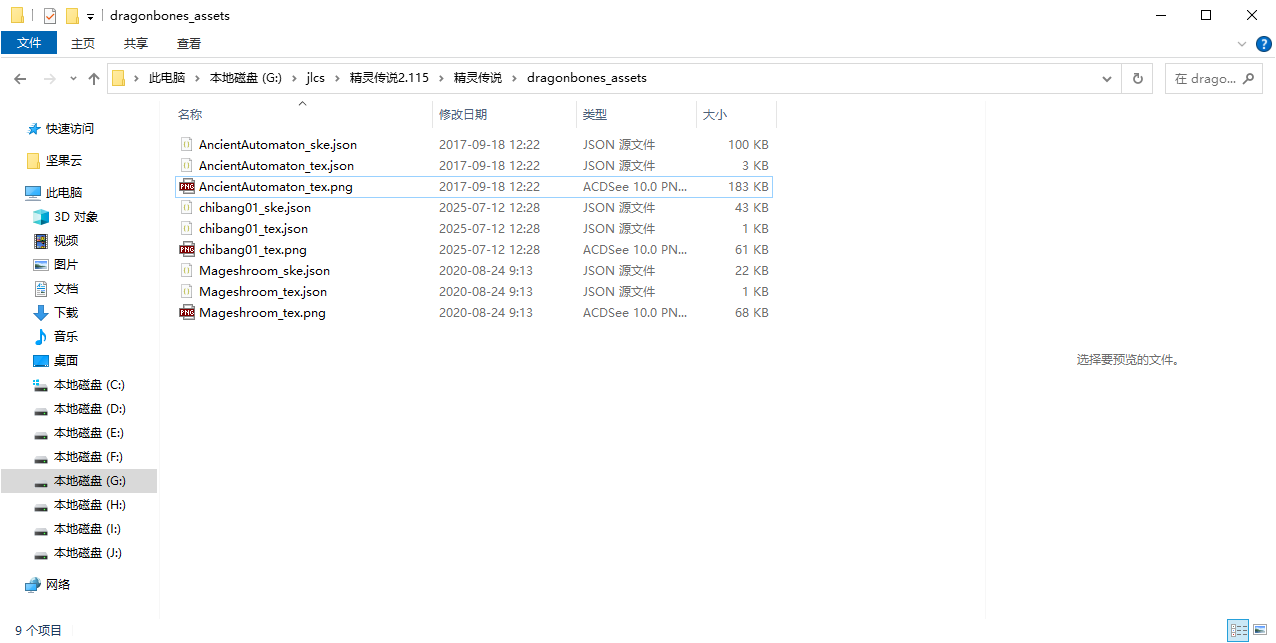Open Help with the blue question mark
Viewport: 1276px width, 643px height.
(x=1263, y=44)
